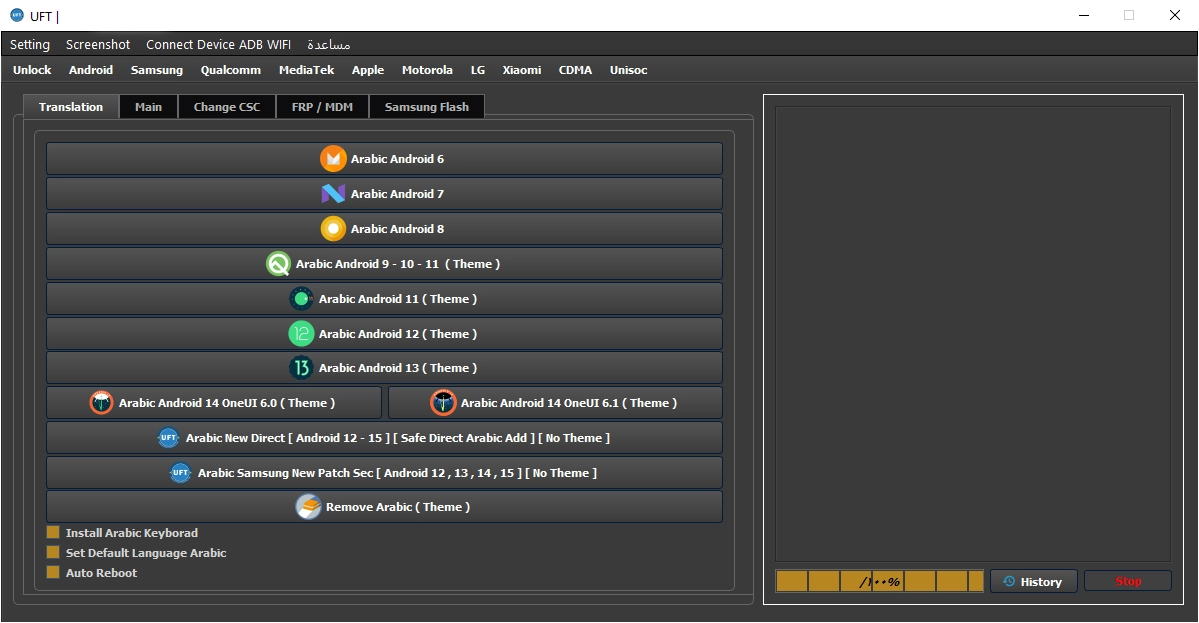
Task: Select the Apple section
Action: [x=368, y=70]
